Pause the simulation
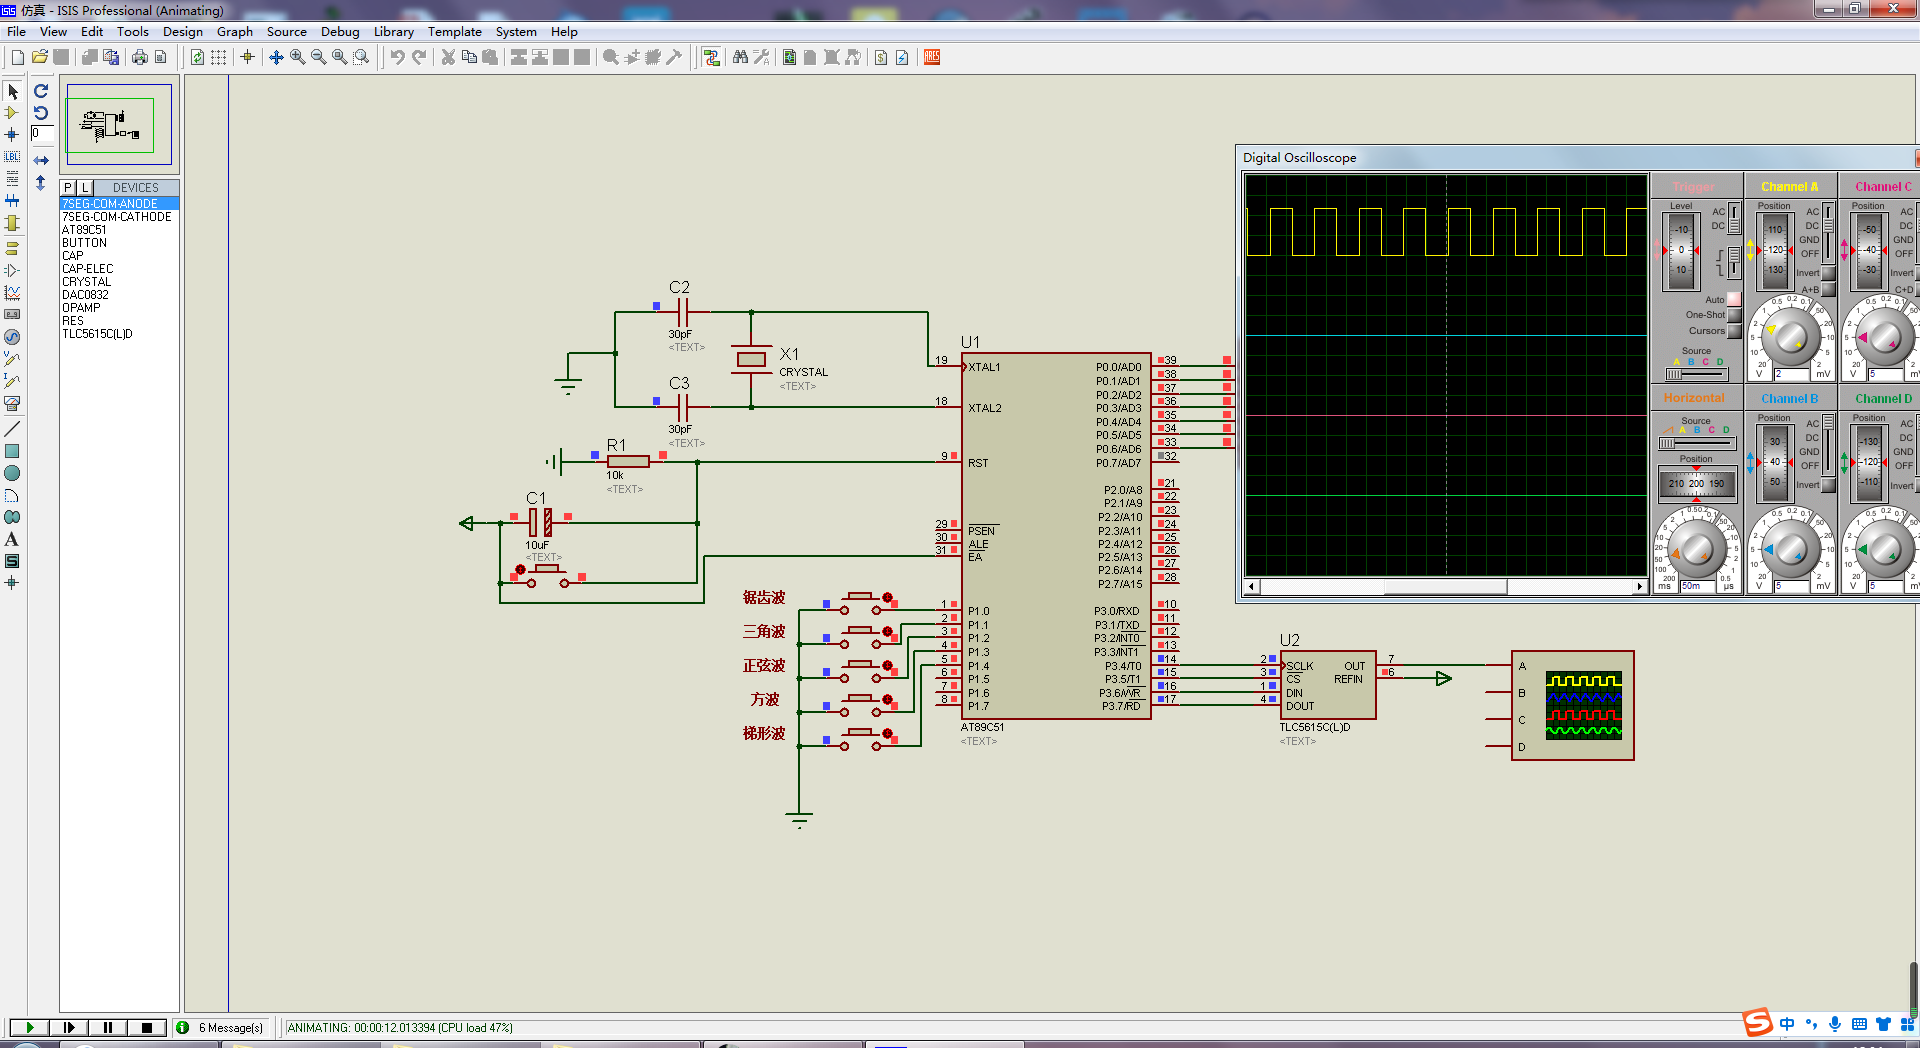Viewport: 1920px width, 1048px height. [x=107, y=1027]
